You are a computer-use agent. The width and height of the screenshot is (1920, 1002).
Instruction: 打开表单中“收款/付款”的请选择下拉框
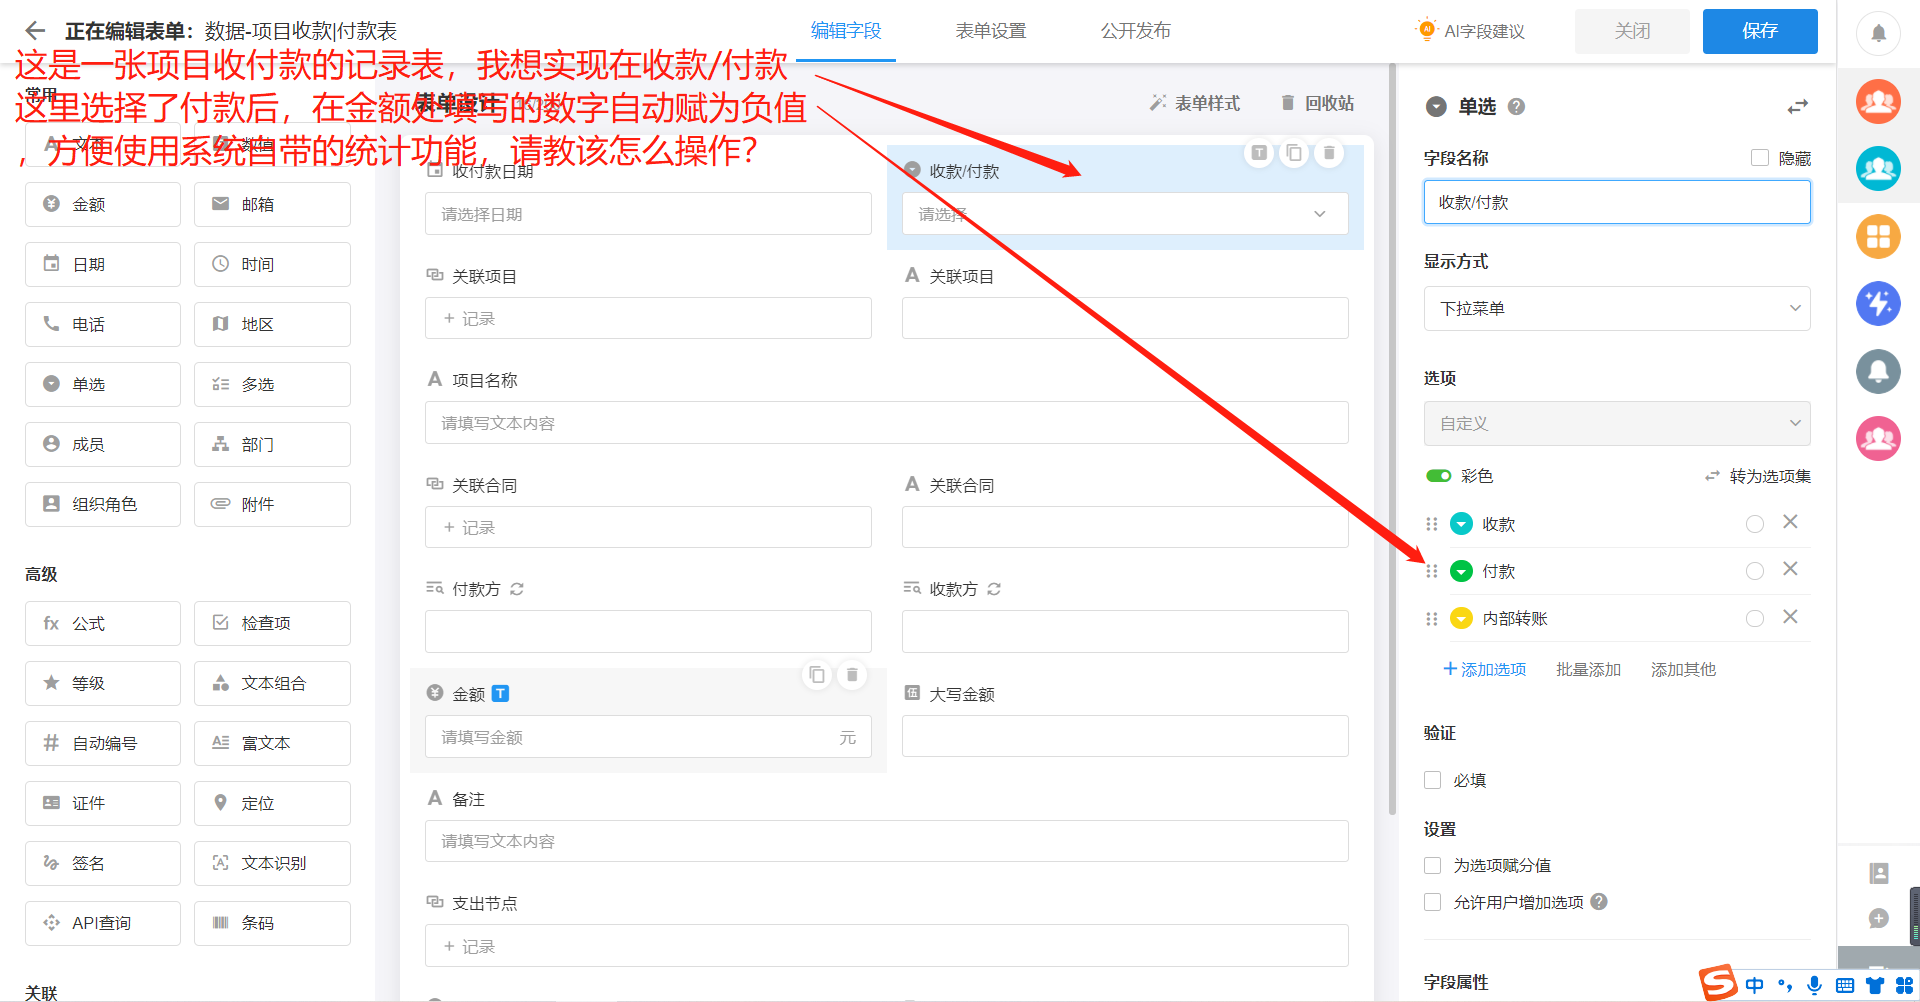tap(1124, 213)
